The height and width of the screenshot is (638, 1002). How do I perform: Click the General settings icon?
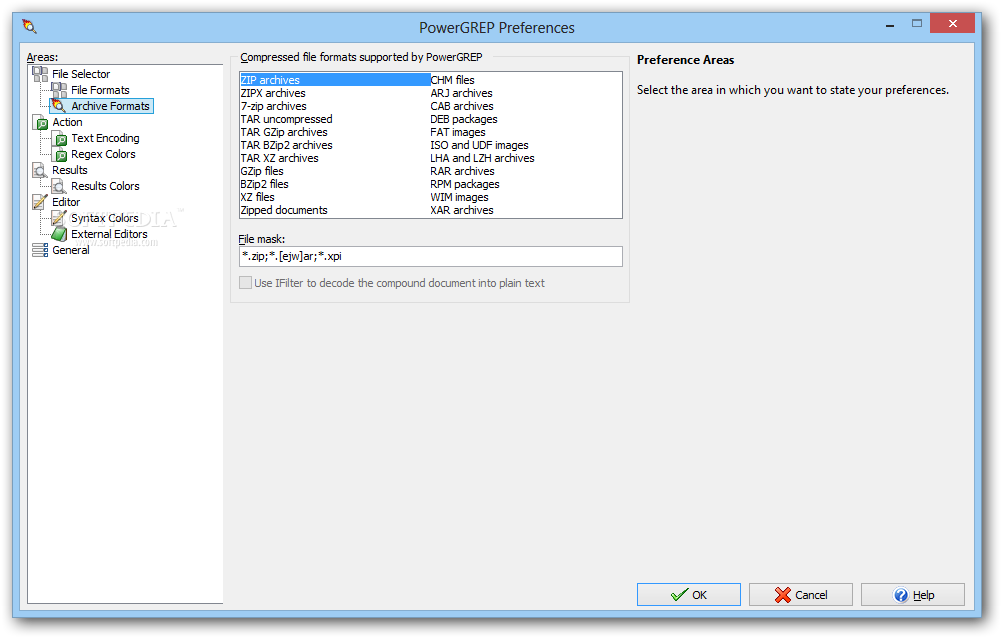pyautogui.click(x=40, y=250)
